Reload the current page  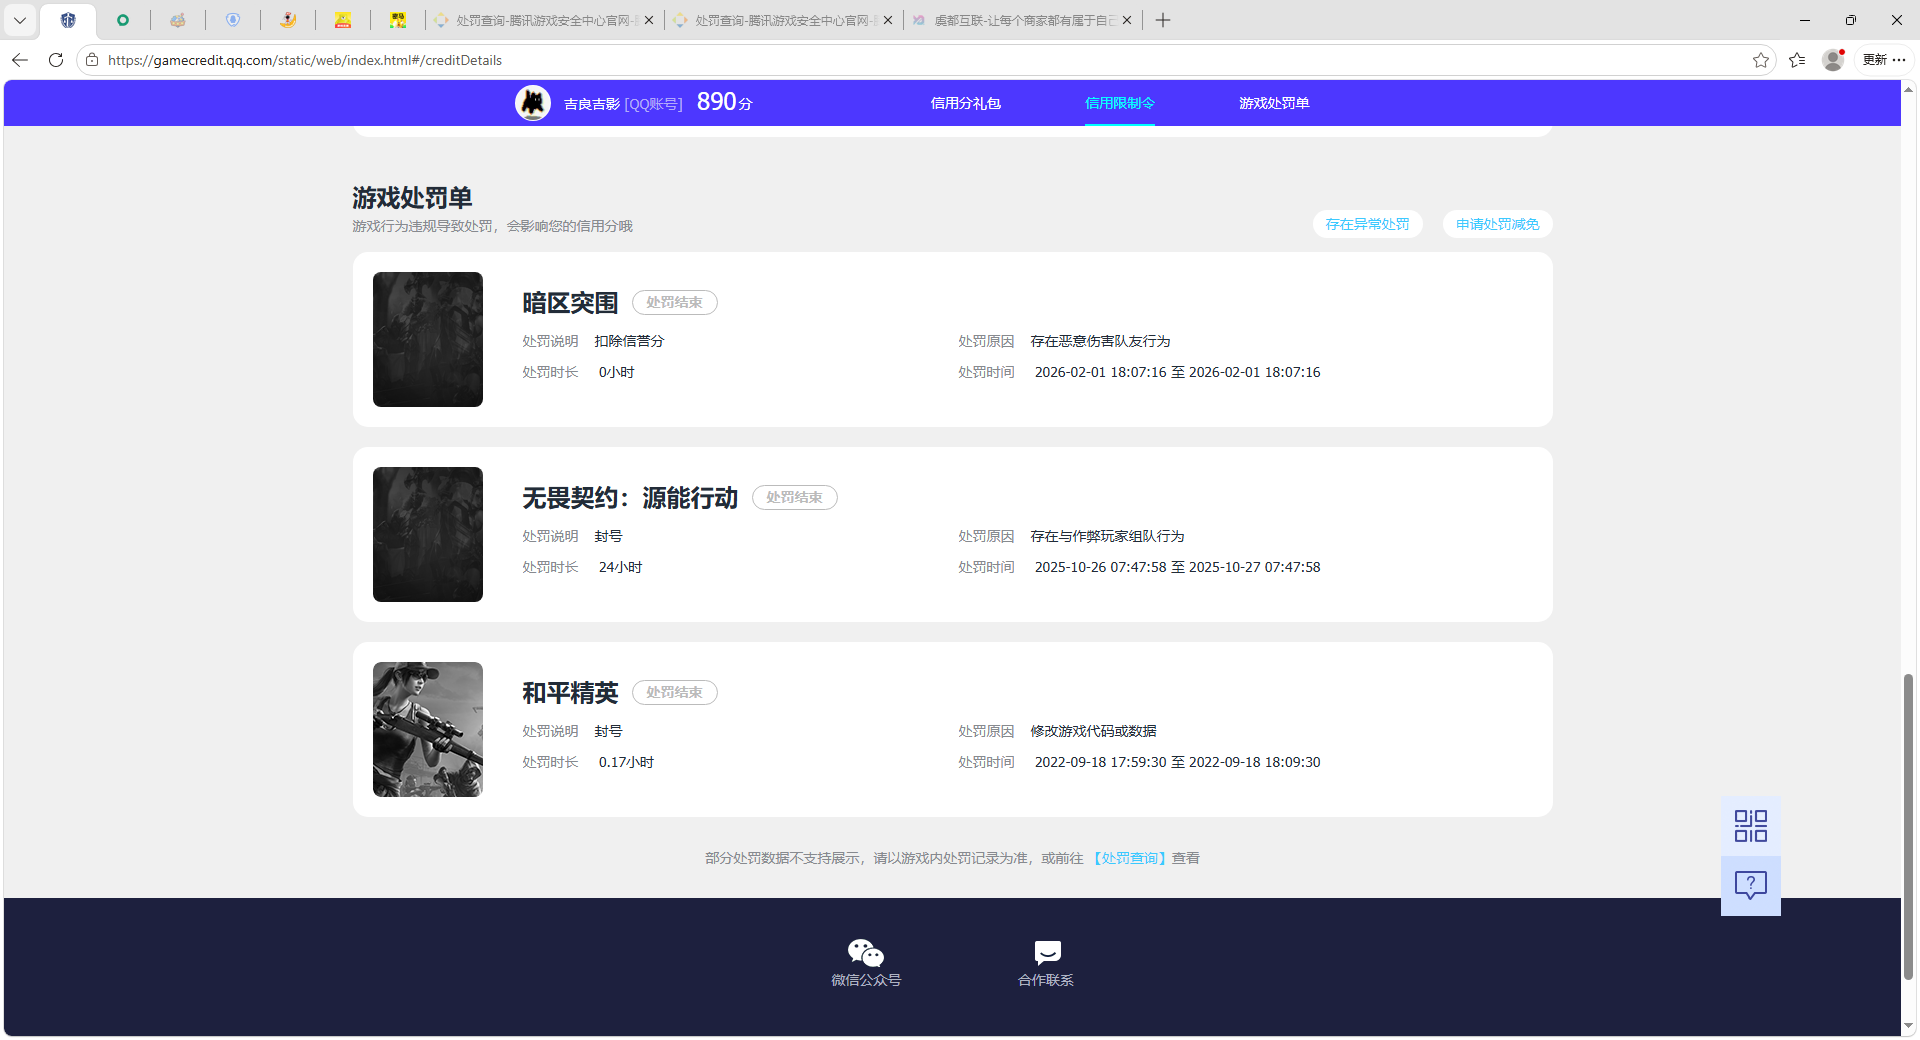pos(56,60)
